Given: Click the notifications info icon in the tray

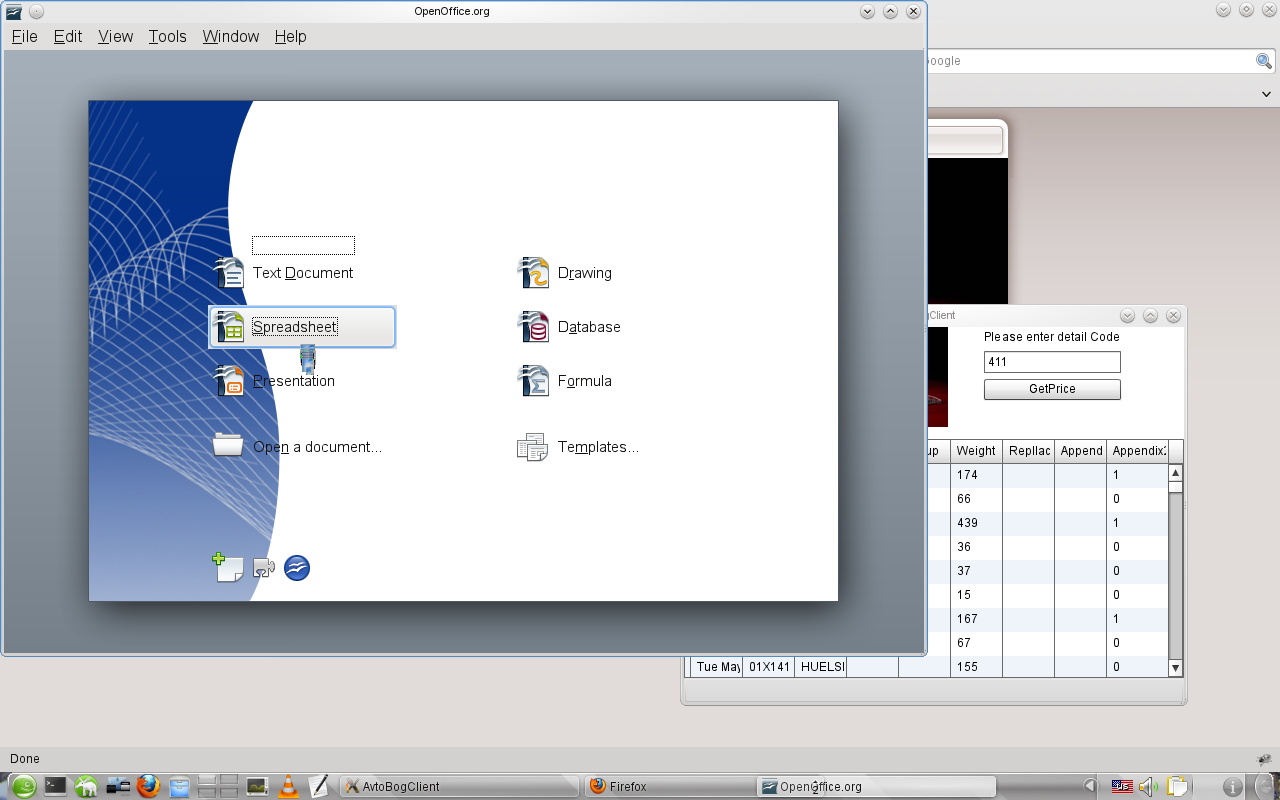Looking at the screenshot, I should pos(1233,787).
